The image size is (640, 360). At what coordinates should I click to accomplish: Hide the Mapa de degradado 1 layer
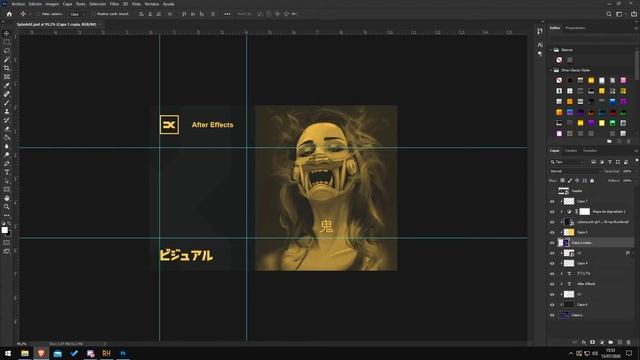pyautogui.click(x=552, y=211)
